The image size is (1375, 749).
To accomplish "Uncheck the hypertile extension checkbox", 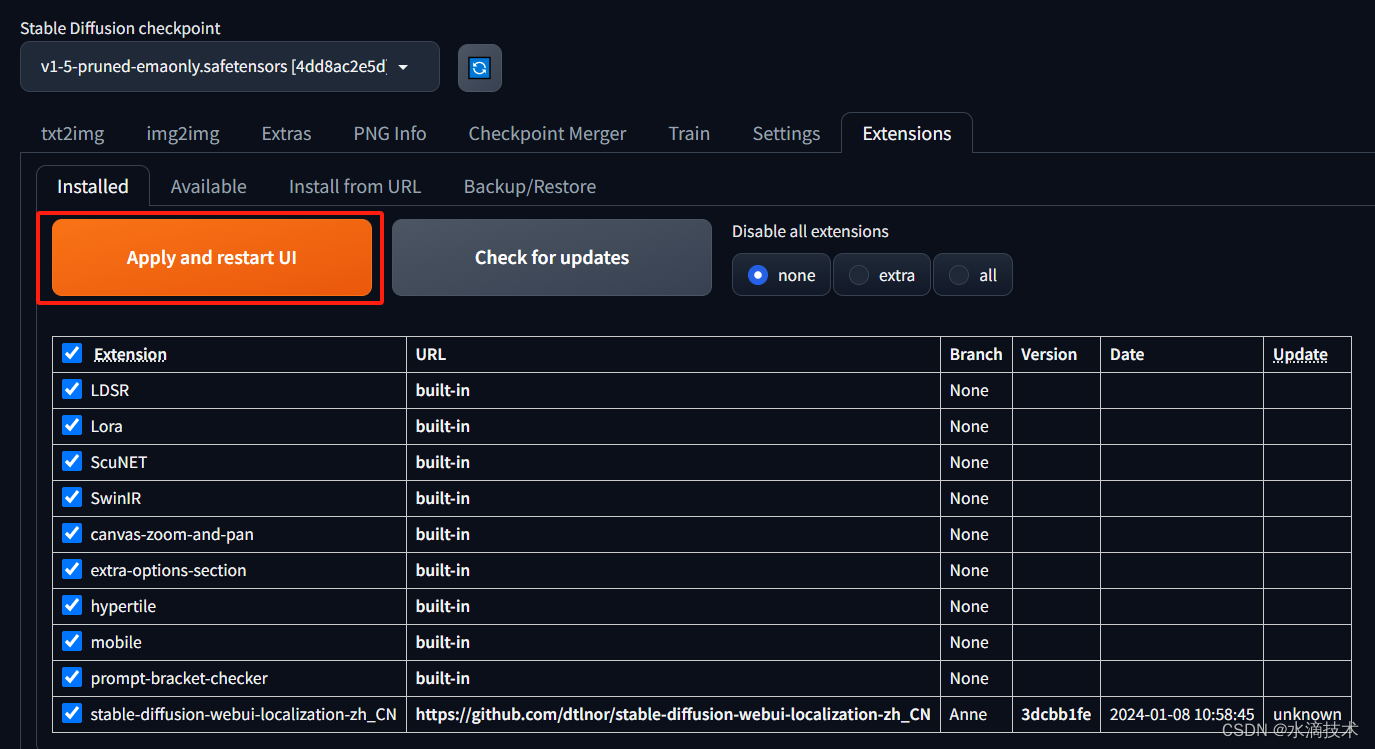I will point(72,605).
